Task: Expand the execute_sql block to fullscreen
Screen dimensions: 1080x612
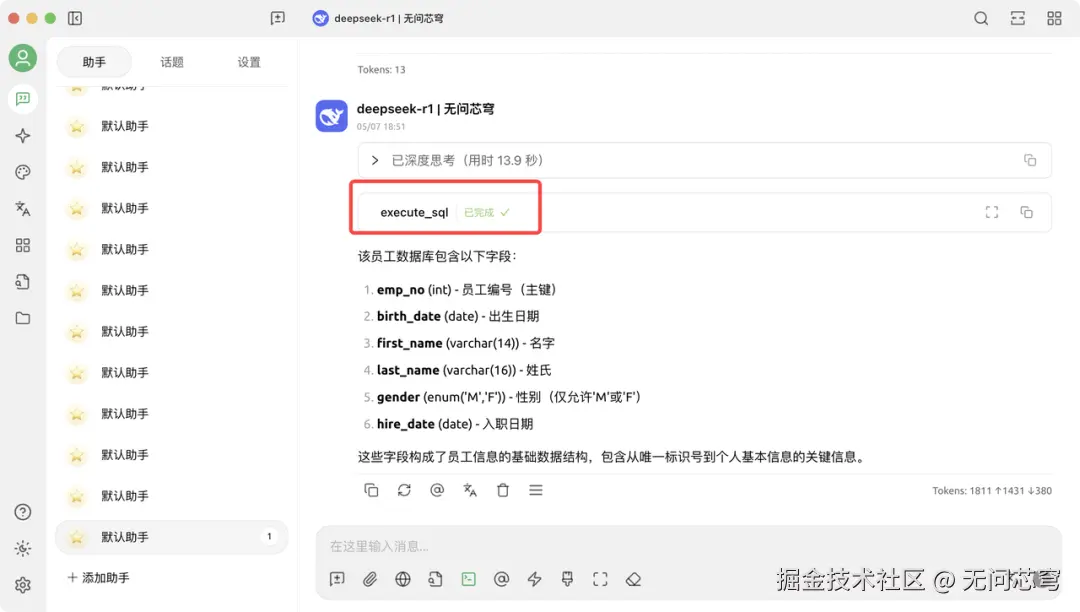Action: click(991, 211)
